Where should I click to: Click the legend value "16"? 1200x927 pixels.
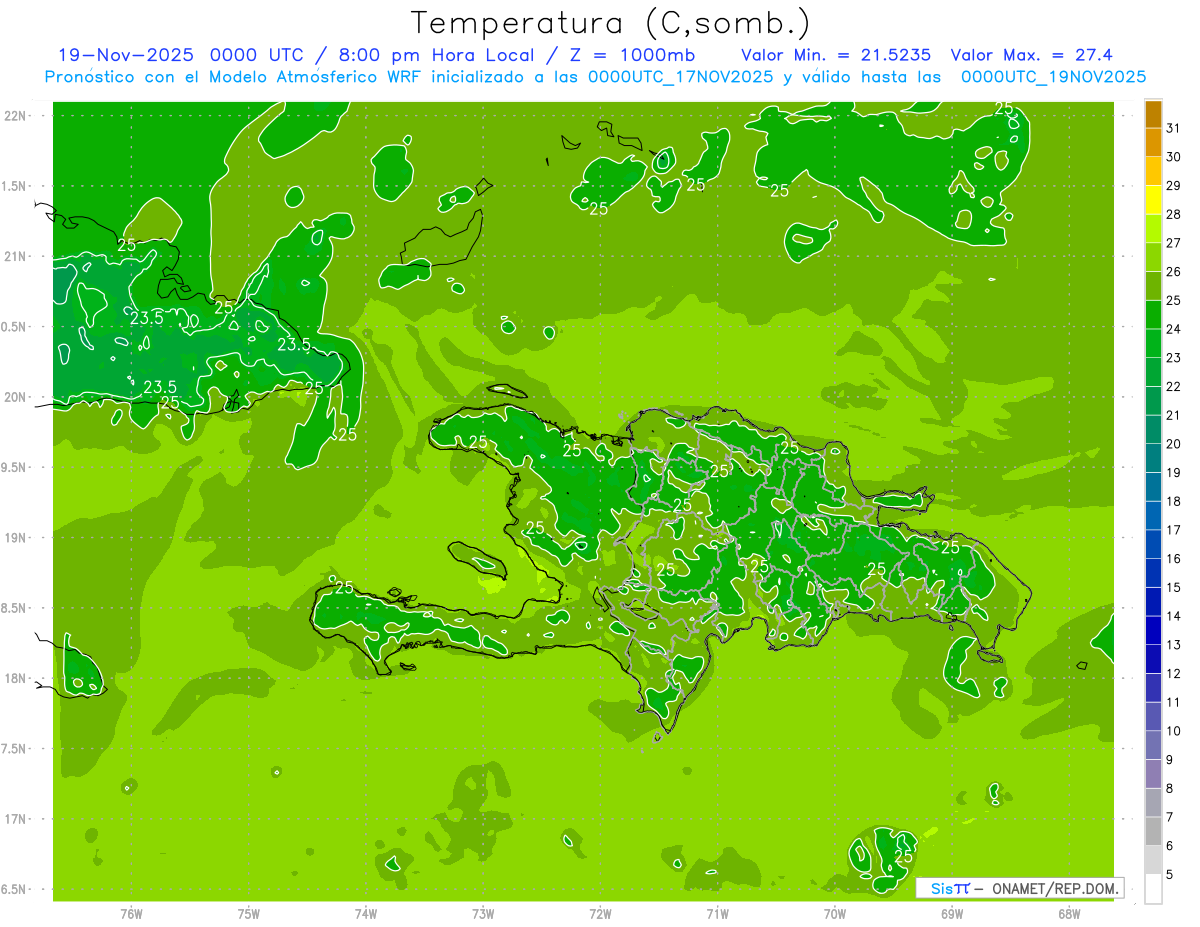1174,559
